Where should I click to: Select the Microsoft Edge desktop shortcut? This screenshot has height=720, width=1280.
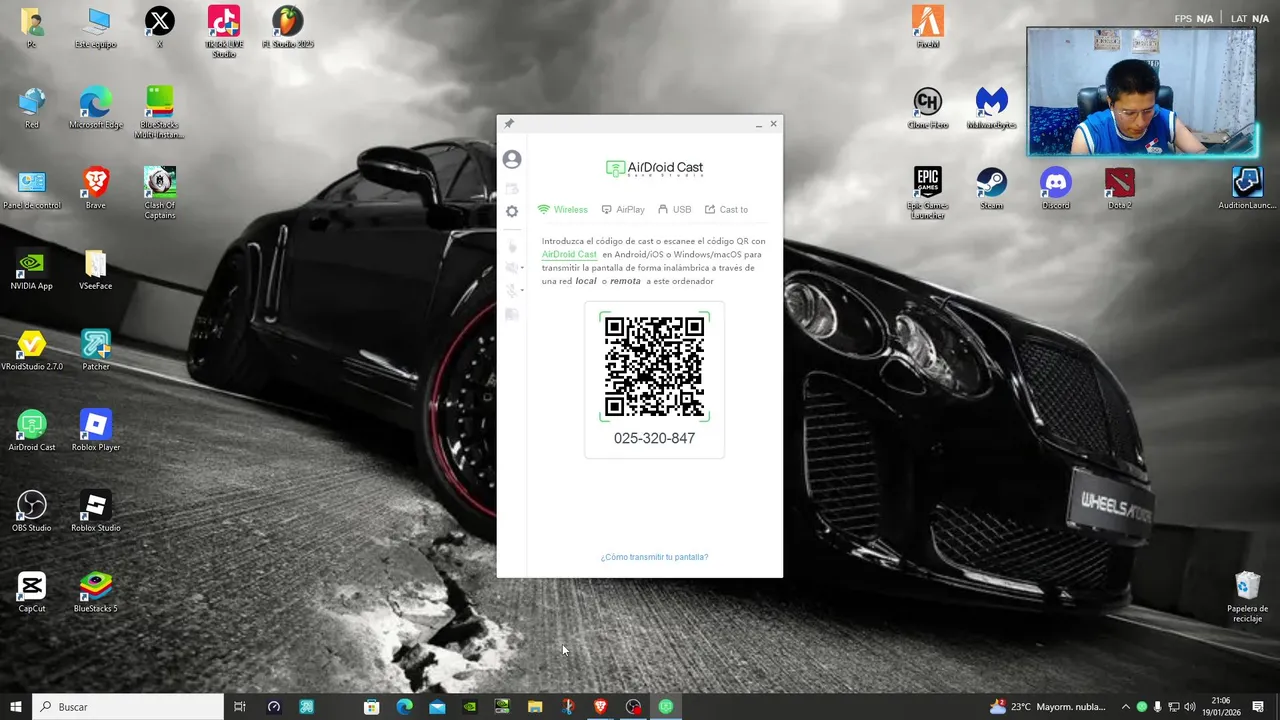[x=96, y=108]
